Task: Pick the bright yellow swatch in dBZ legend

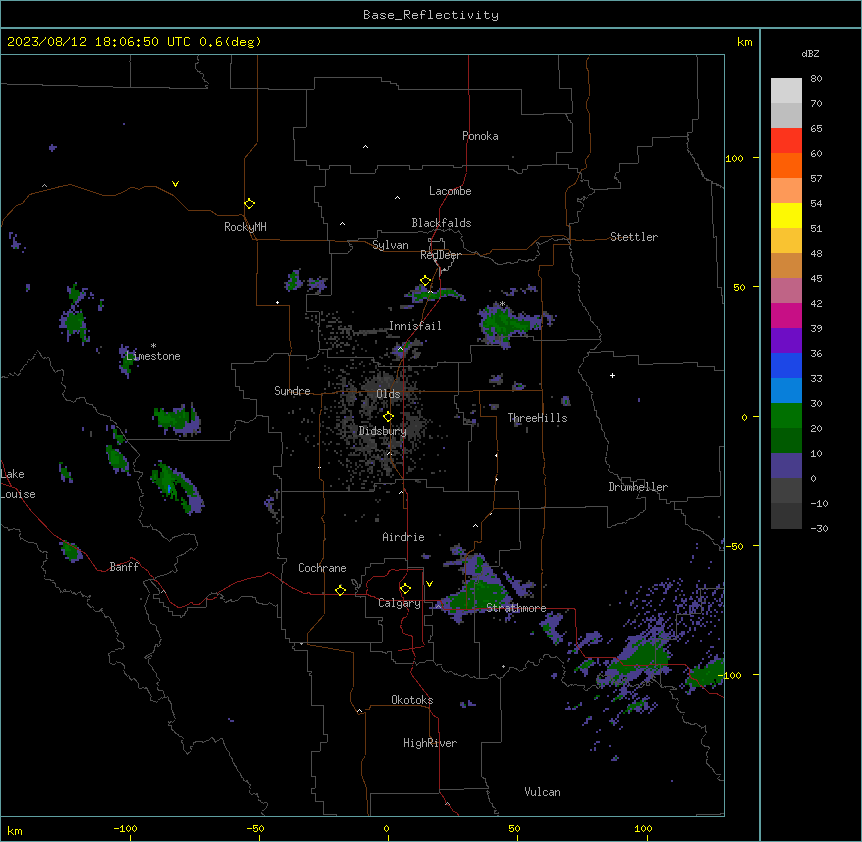Action: [786, 215]
